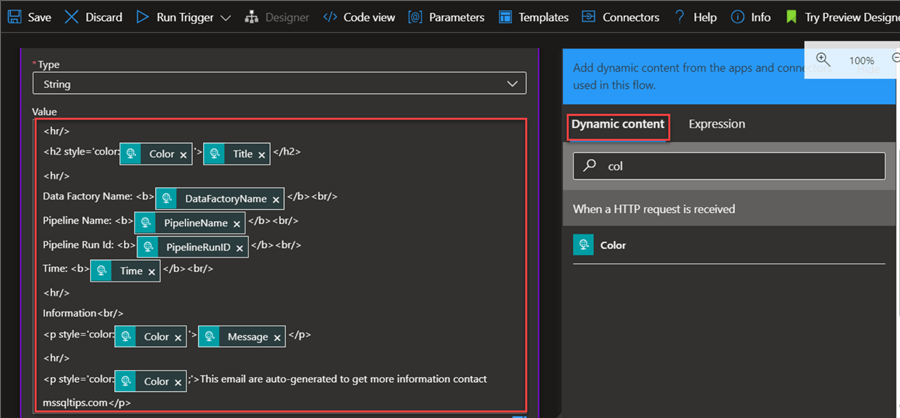Add the Color dynamic content item

click(x=612, y=245)
